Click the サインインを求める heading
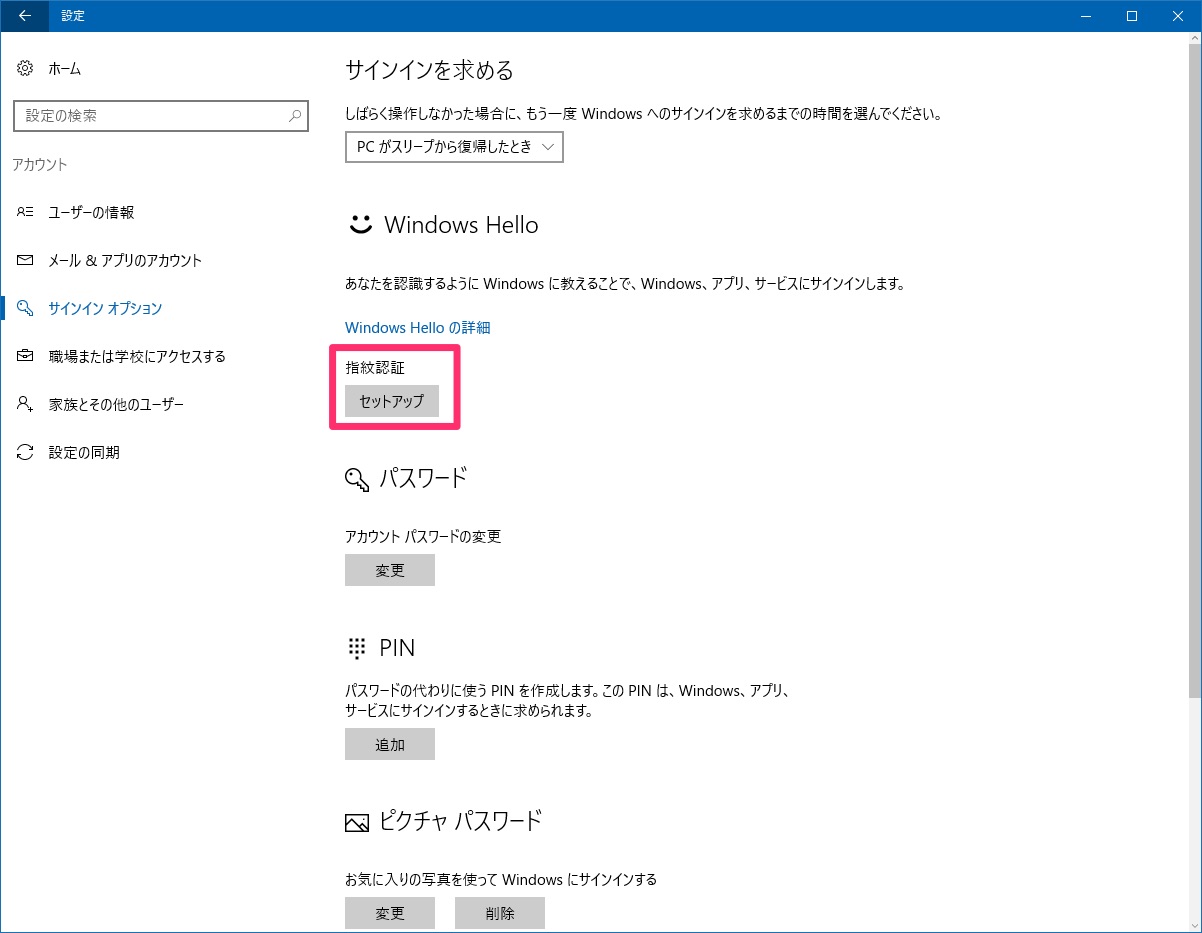 (x=429, y=71)
